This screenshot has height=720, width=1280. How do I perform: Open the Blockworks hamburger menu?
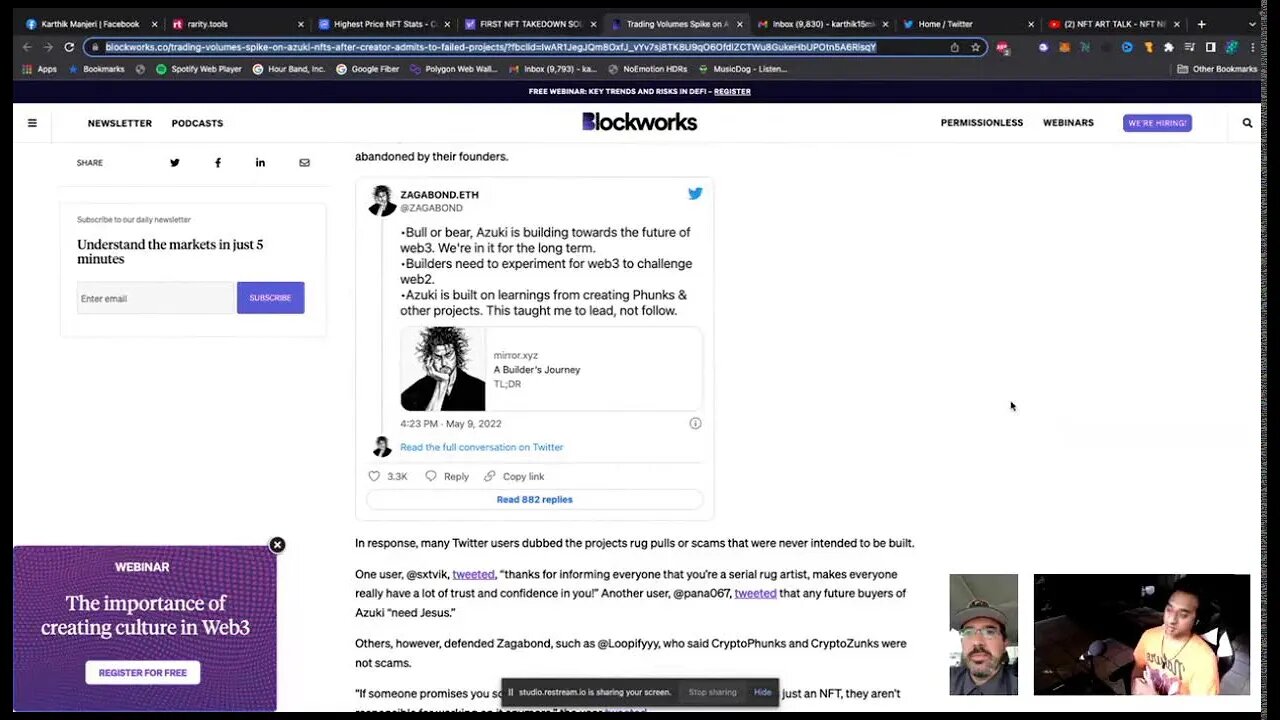pos(32,123)
